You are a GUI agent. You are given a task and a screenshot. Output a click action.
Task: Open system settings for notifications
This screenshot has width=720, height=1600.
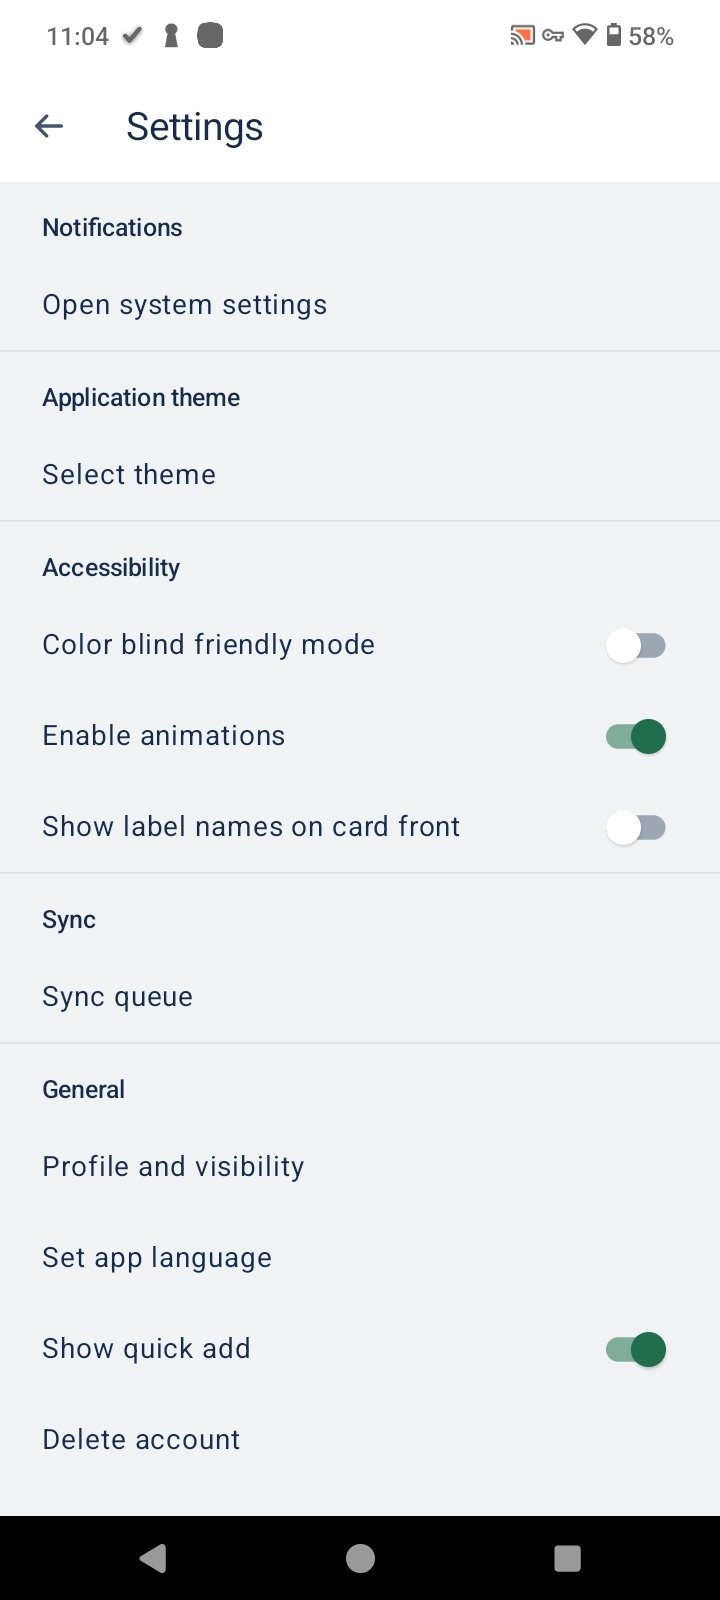point(185,304)
